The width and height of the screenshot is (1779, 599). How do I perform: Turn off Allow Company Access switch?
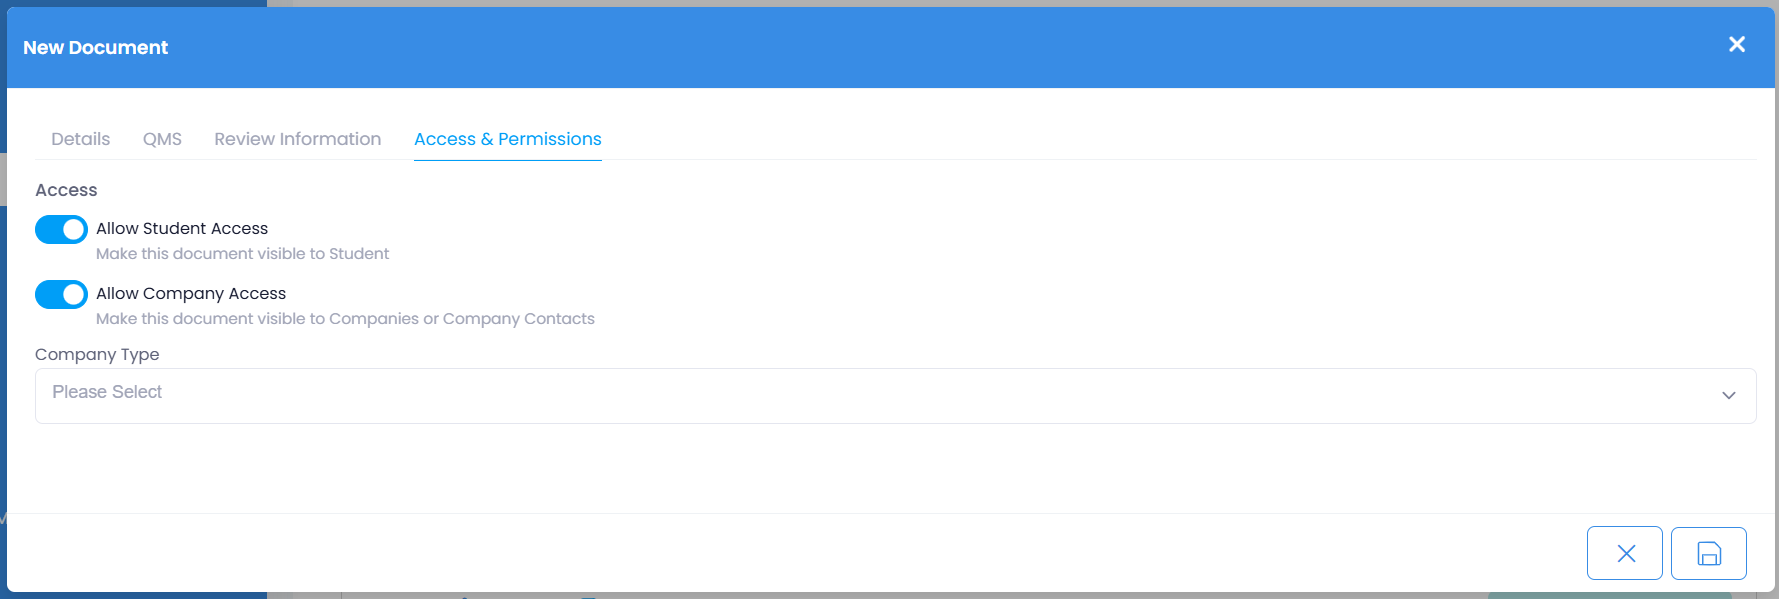click(61, 295)
